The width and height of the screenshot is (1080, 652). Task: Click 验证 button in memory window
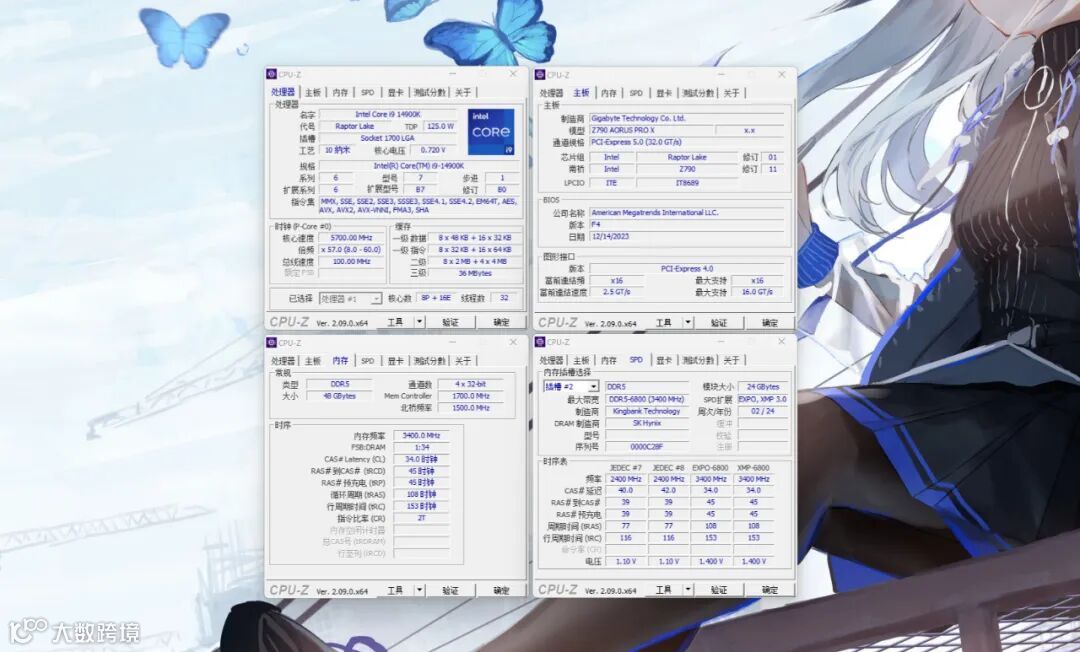pos(450,590)
